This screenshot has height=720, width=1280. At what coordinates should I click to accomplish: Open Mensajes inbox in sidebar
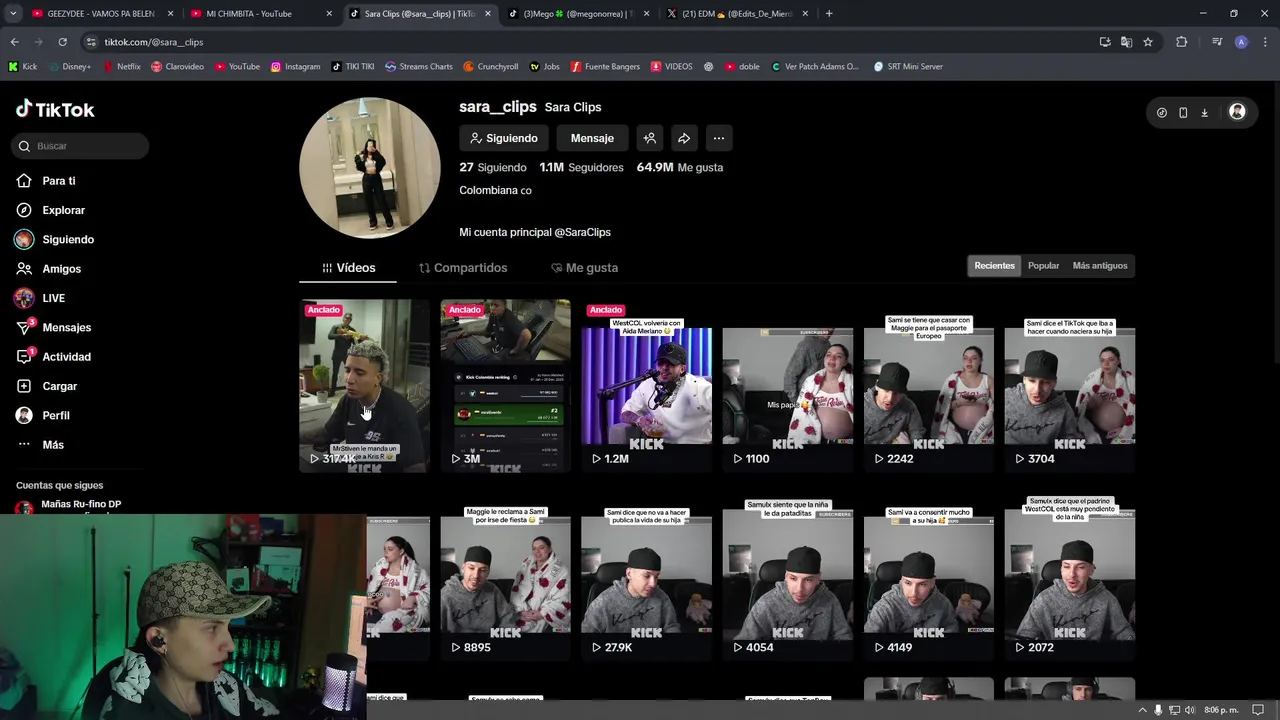(66, 328)
